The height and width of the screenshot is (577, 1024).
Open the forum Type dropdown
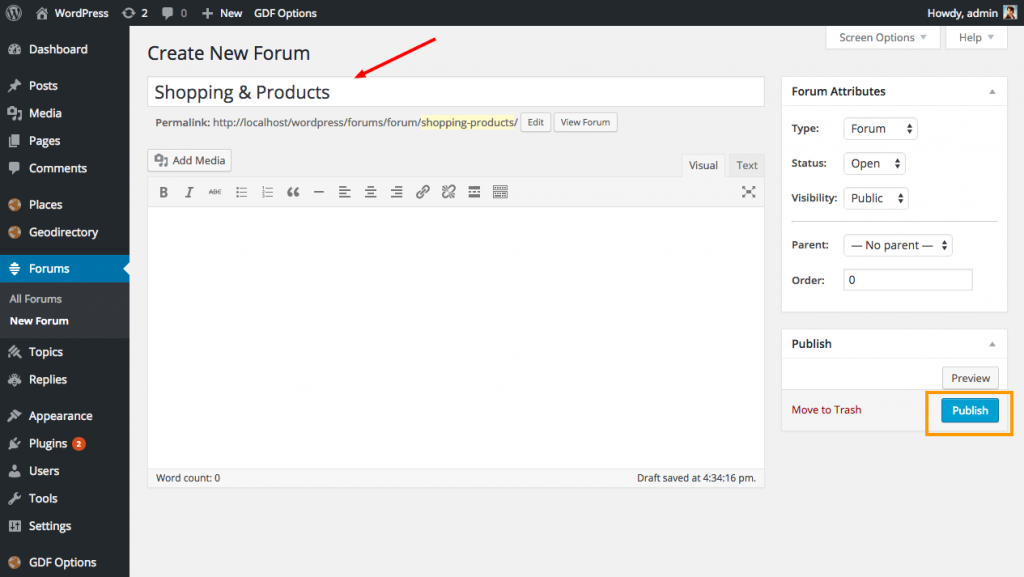pos(880,129)
